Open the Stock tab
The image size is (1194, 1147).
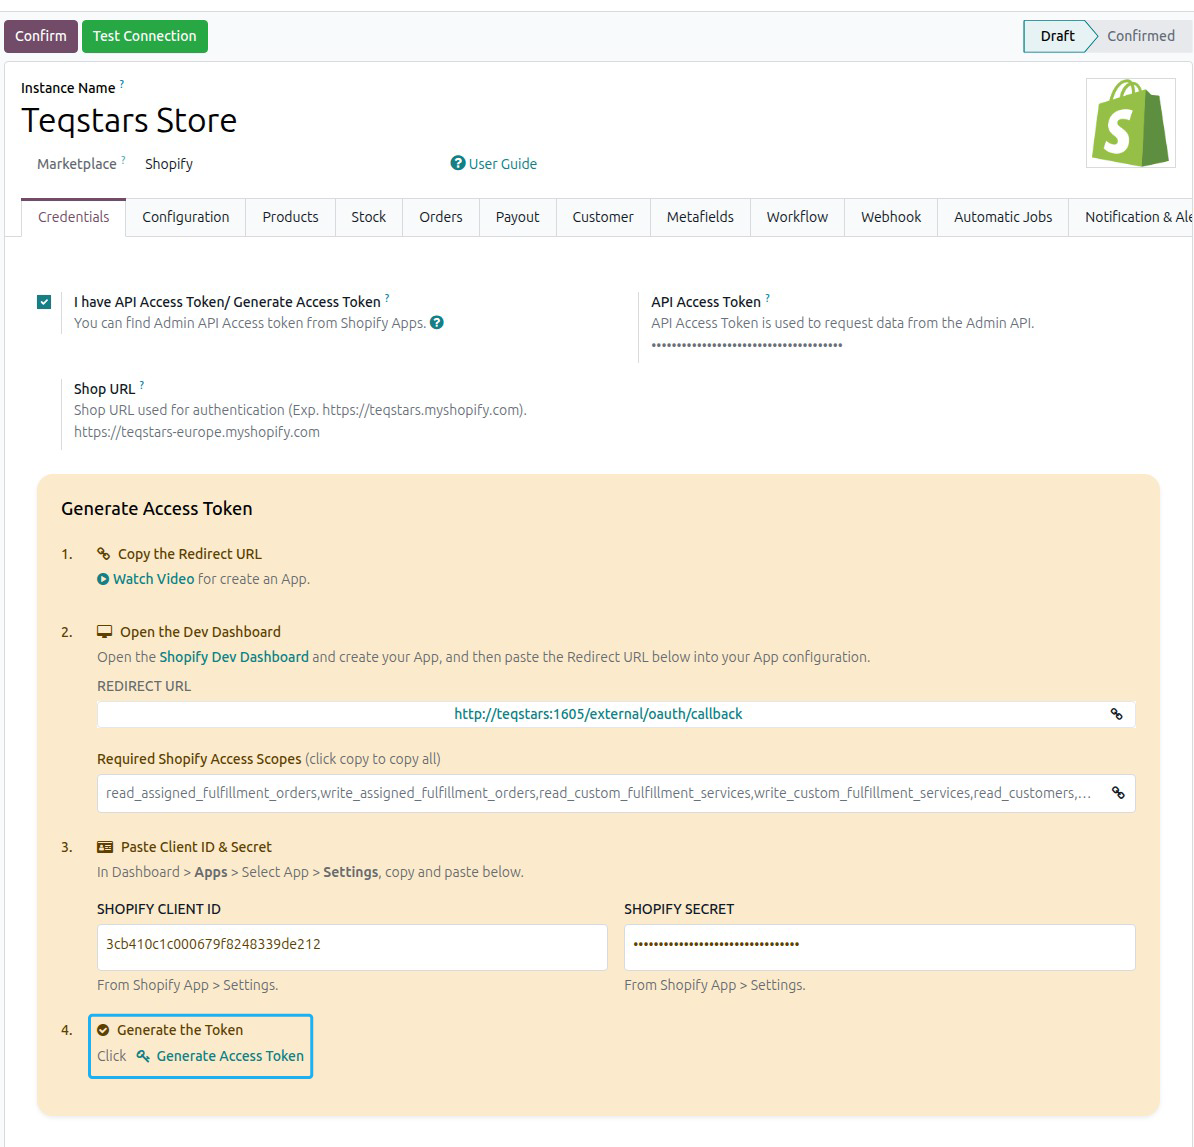click(x=369, y=217)
